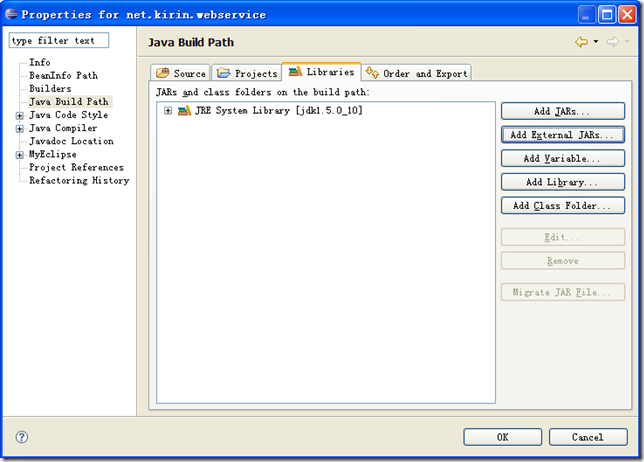Expand the JRE System Library node
Screen dimensions: 644x462
pos(168,110)
